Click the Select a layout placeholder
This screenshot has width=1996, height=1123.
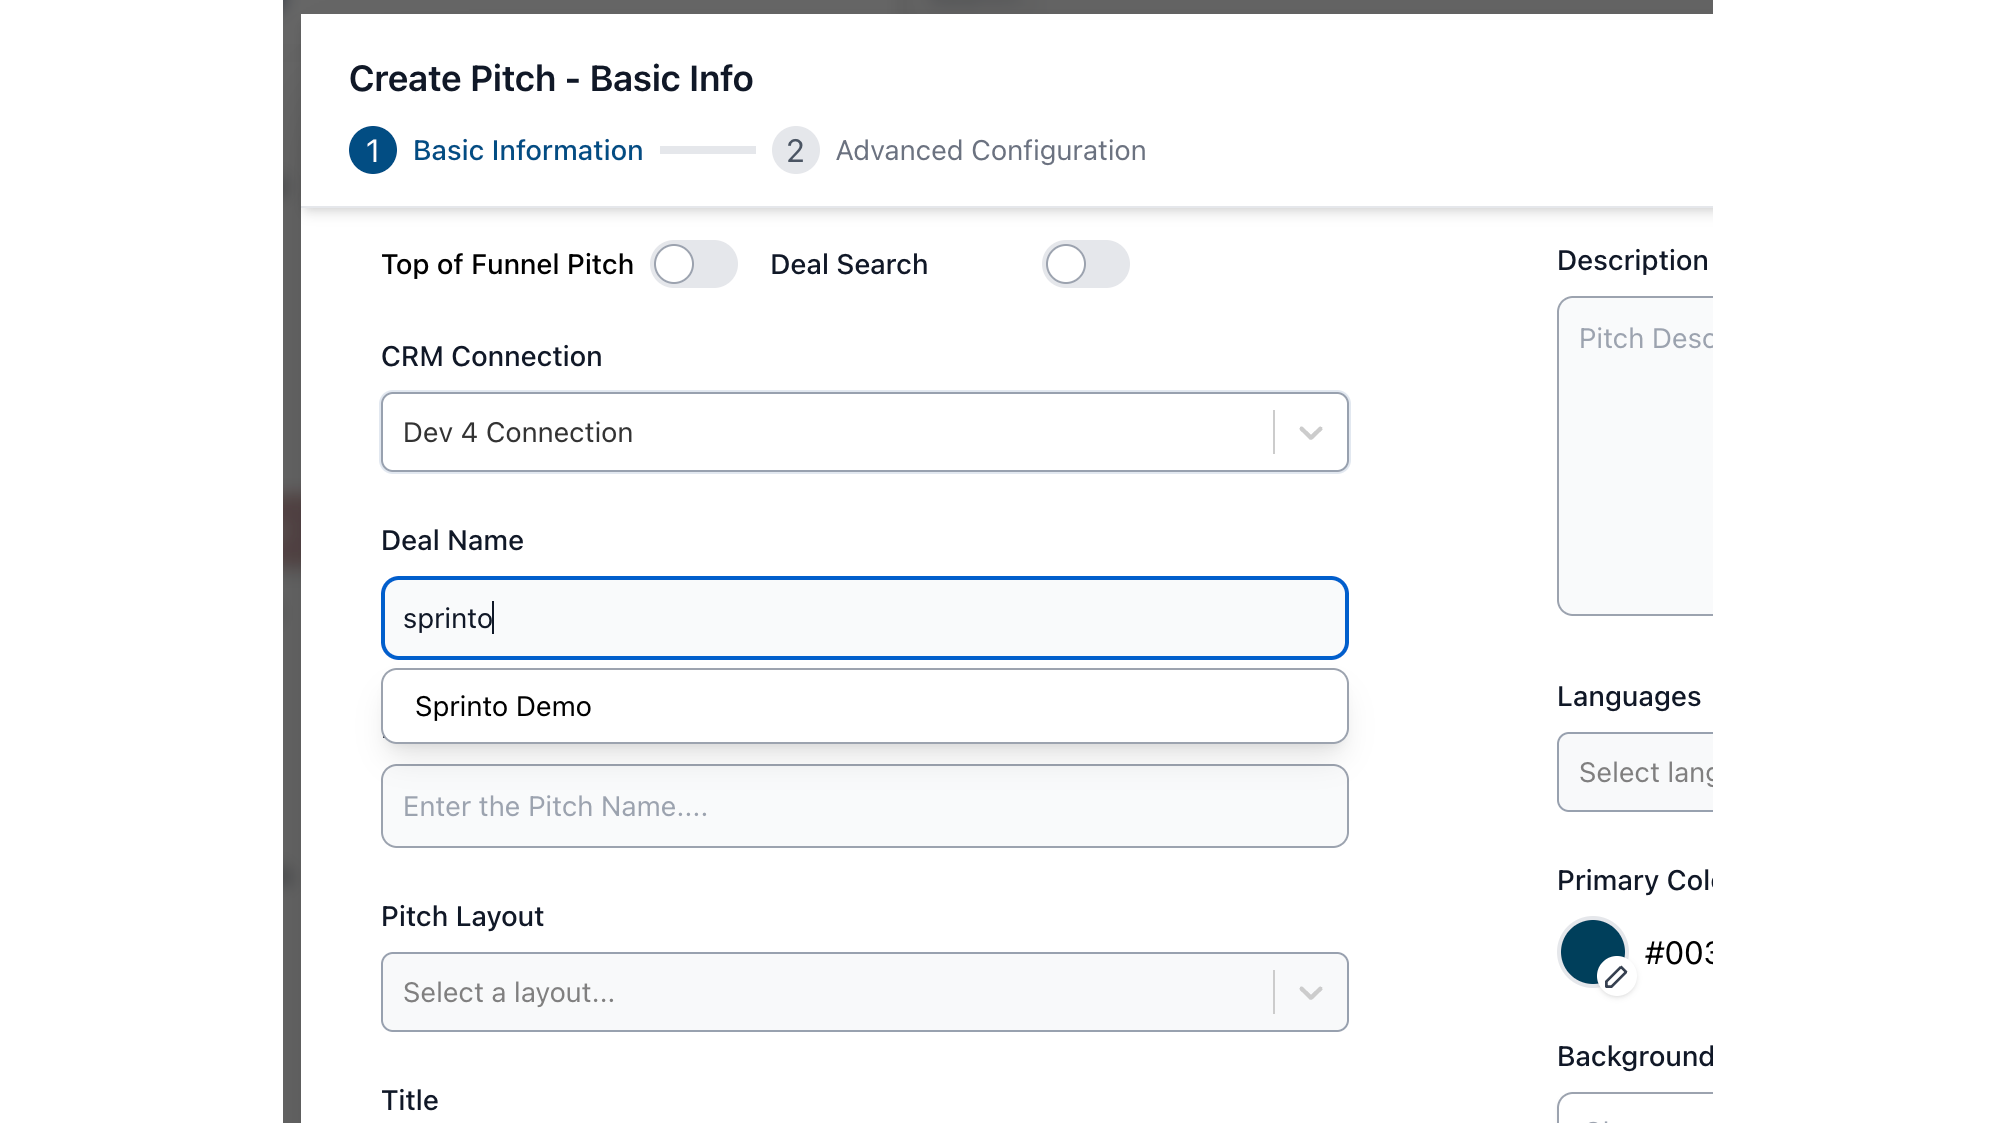pyautogui.click(x=509, y=992)
